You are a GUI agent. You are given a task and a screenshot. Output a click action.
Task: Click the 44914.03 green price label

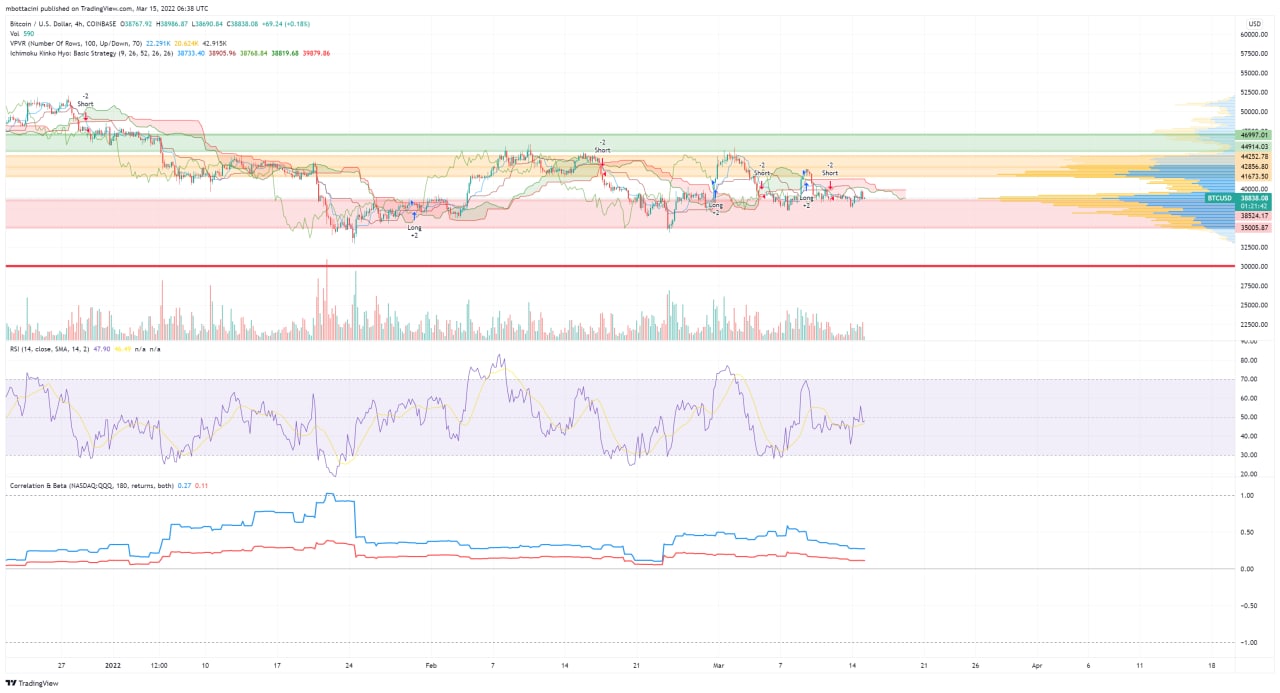1254,146
